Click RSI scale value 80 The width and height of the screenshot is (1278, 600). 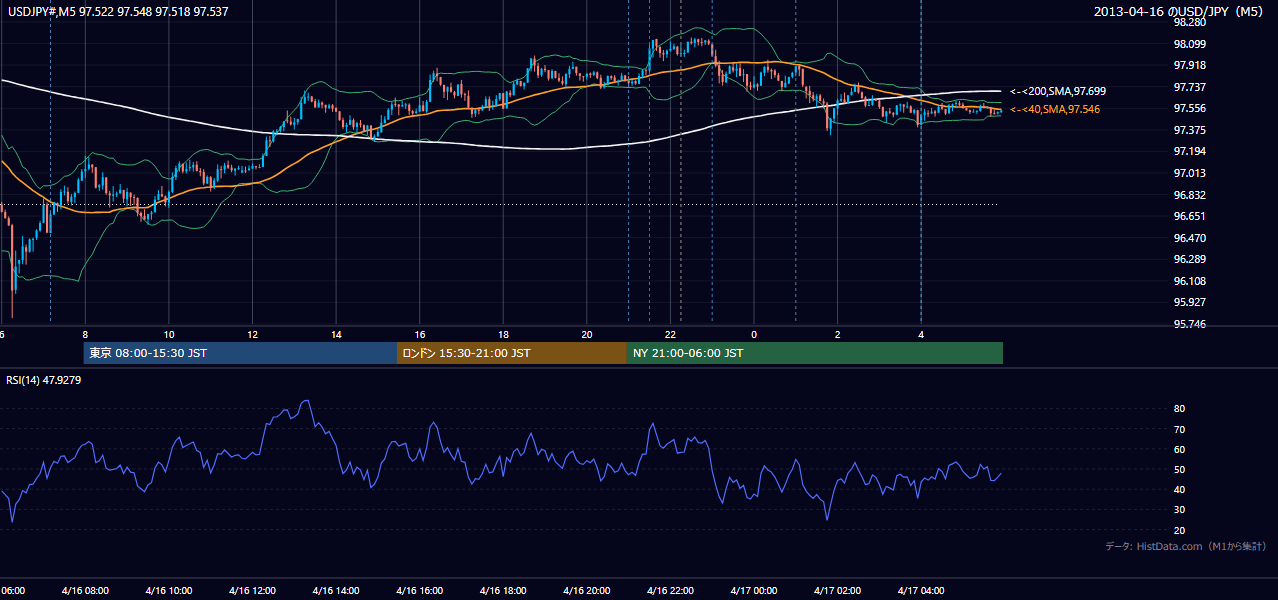pos(1180,409)
